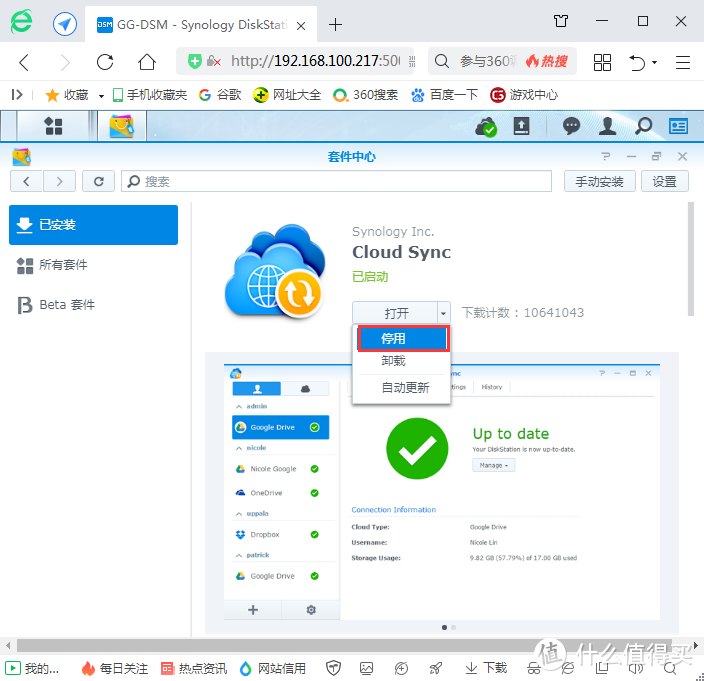Screen dimensions: 704x681
Task: Select the second screenshot page dot
Action: pyautogui.click(x=453, y=627)
